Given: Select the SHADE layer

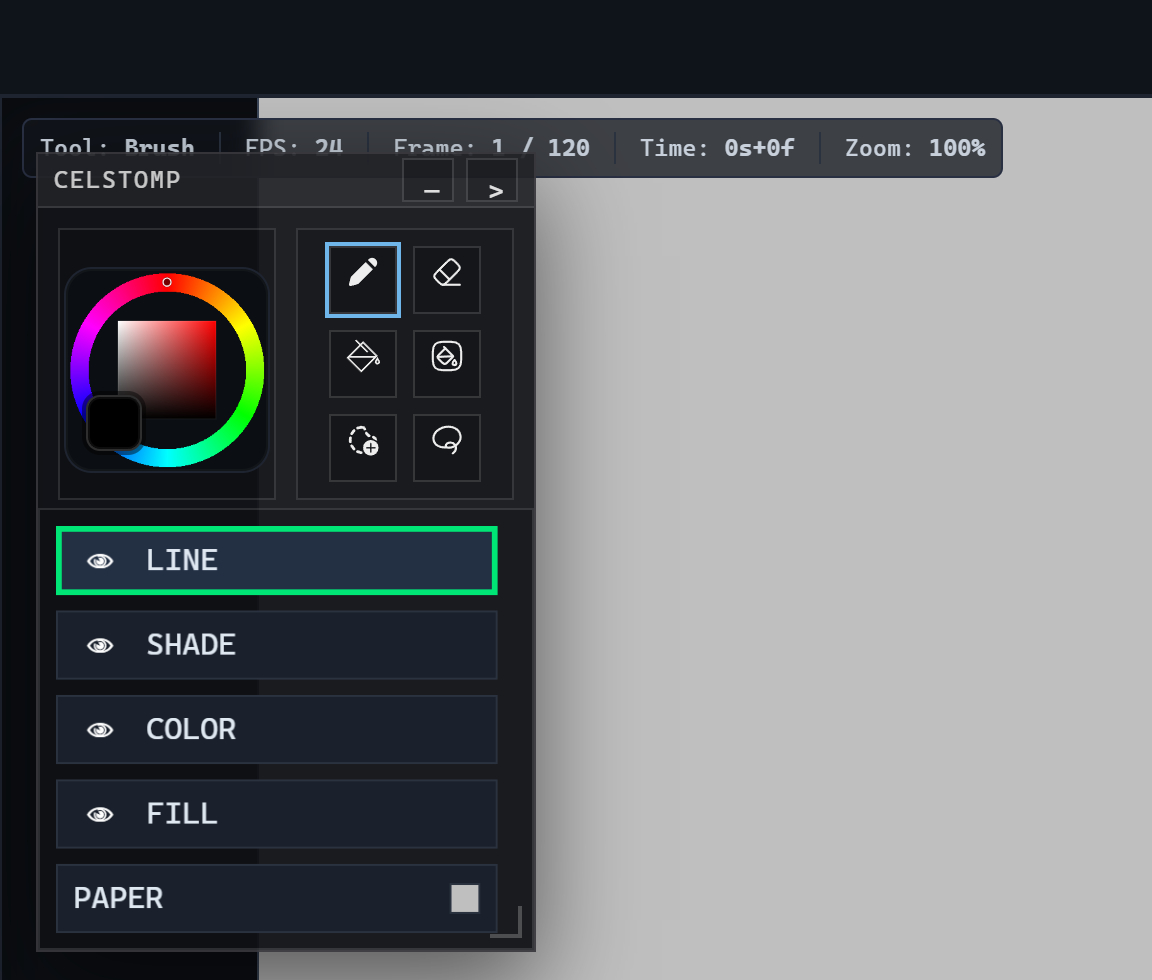Looking at the screenshot, I should tap(300, 645).
